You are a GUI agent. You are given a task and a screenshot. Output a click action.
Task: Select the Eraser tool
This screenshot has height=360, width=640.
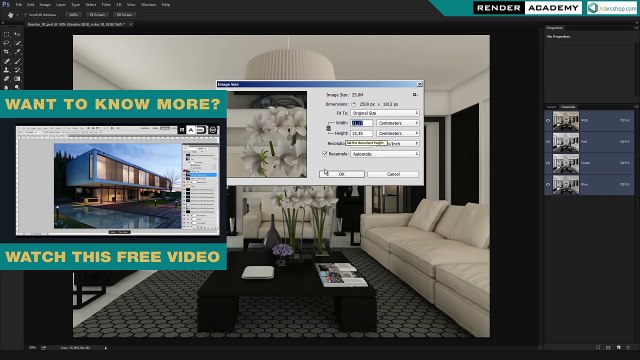(x=7, y=79)
